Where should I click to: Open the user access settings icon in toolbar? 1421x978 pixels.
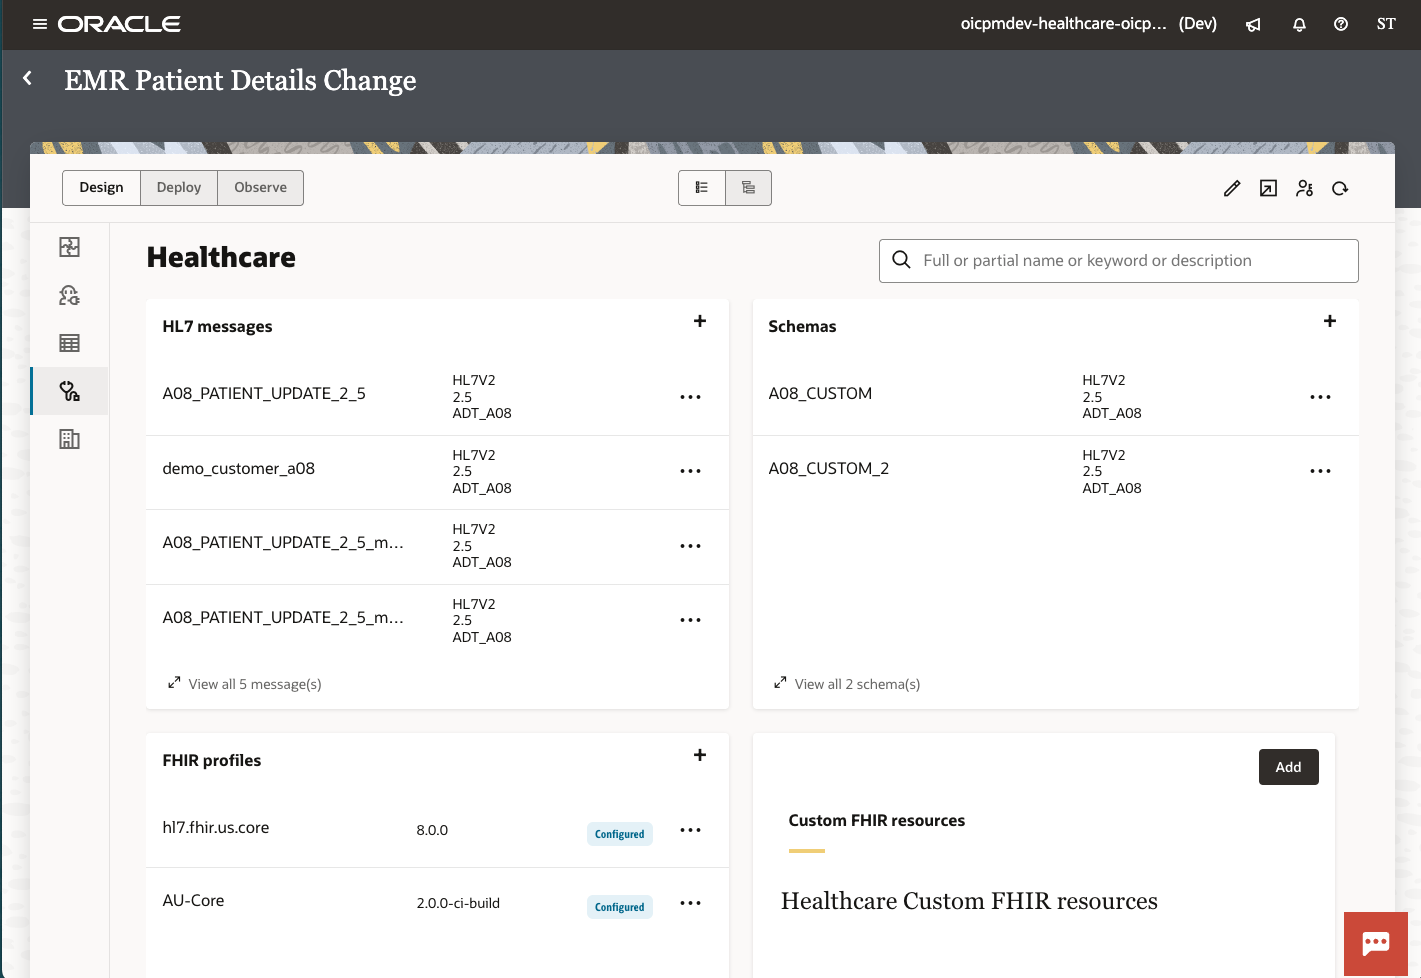1304,188
